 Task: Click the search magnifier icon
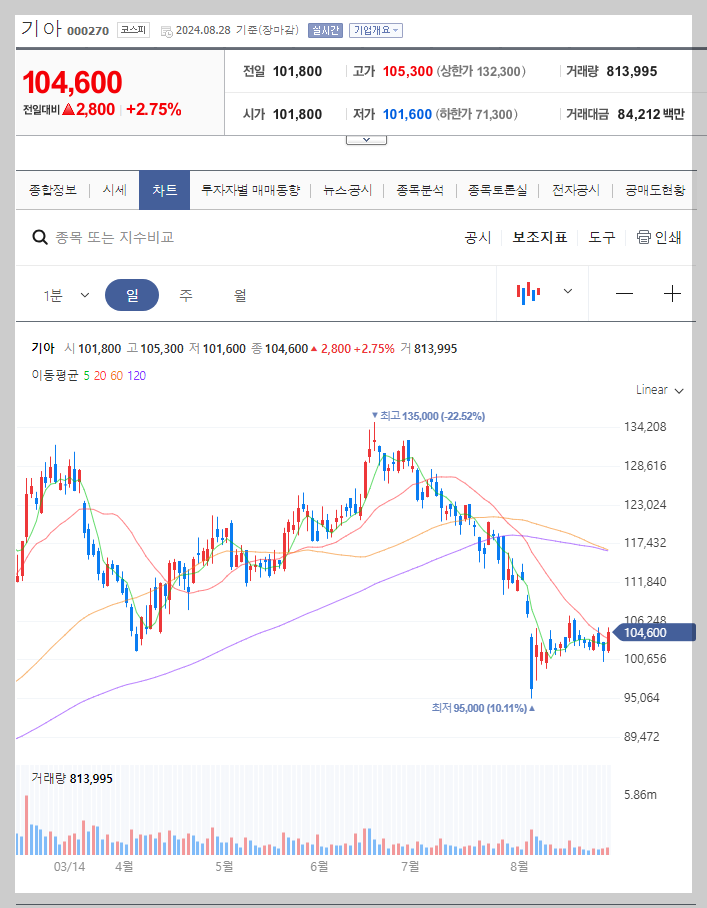[x=39, y=237]
